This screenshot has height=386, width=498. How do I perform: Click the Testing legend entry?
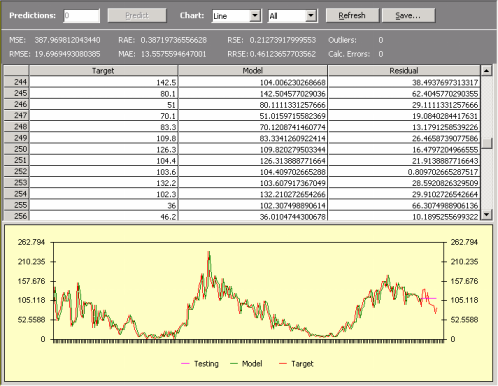pos(200,364)
